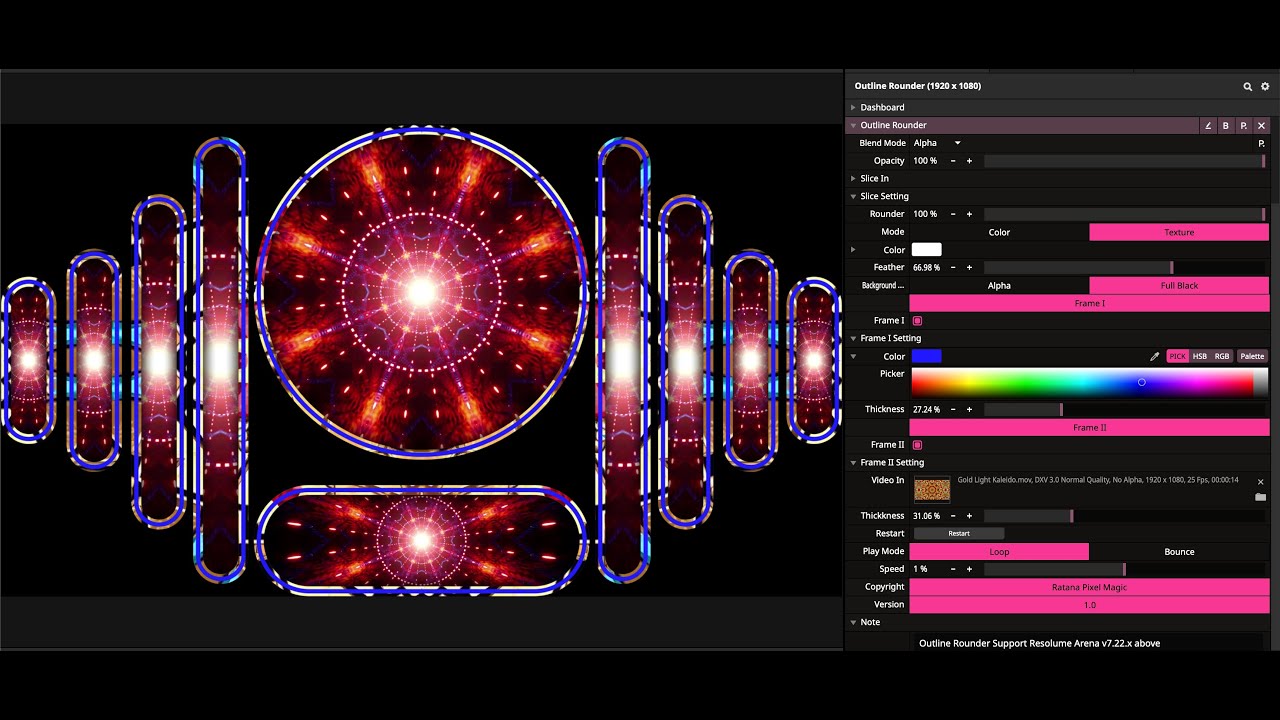Increase Frame II Thickkness with plus

(969, 516)
